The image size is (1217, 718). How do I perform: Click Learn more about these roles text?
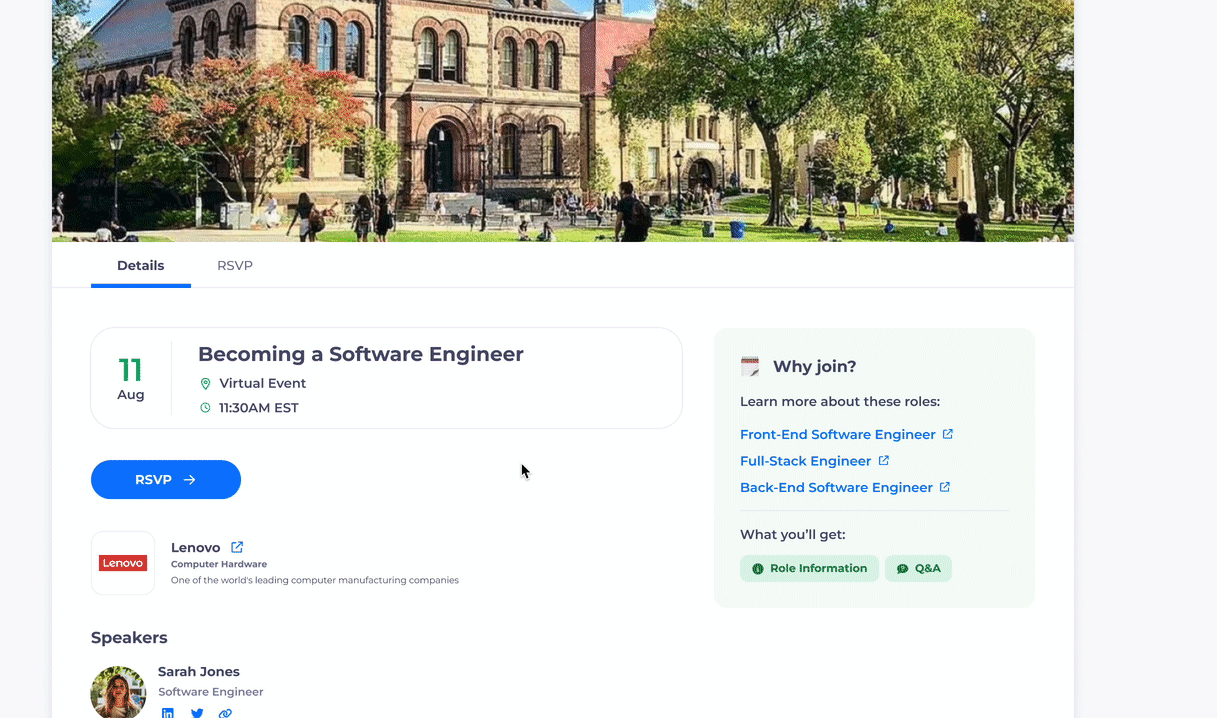pyautogui.click(x=840, y=402)
